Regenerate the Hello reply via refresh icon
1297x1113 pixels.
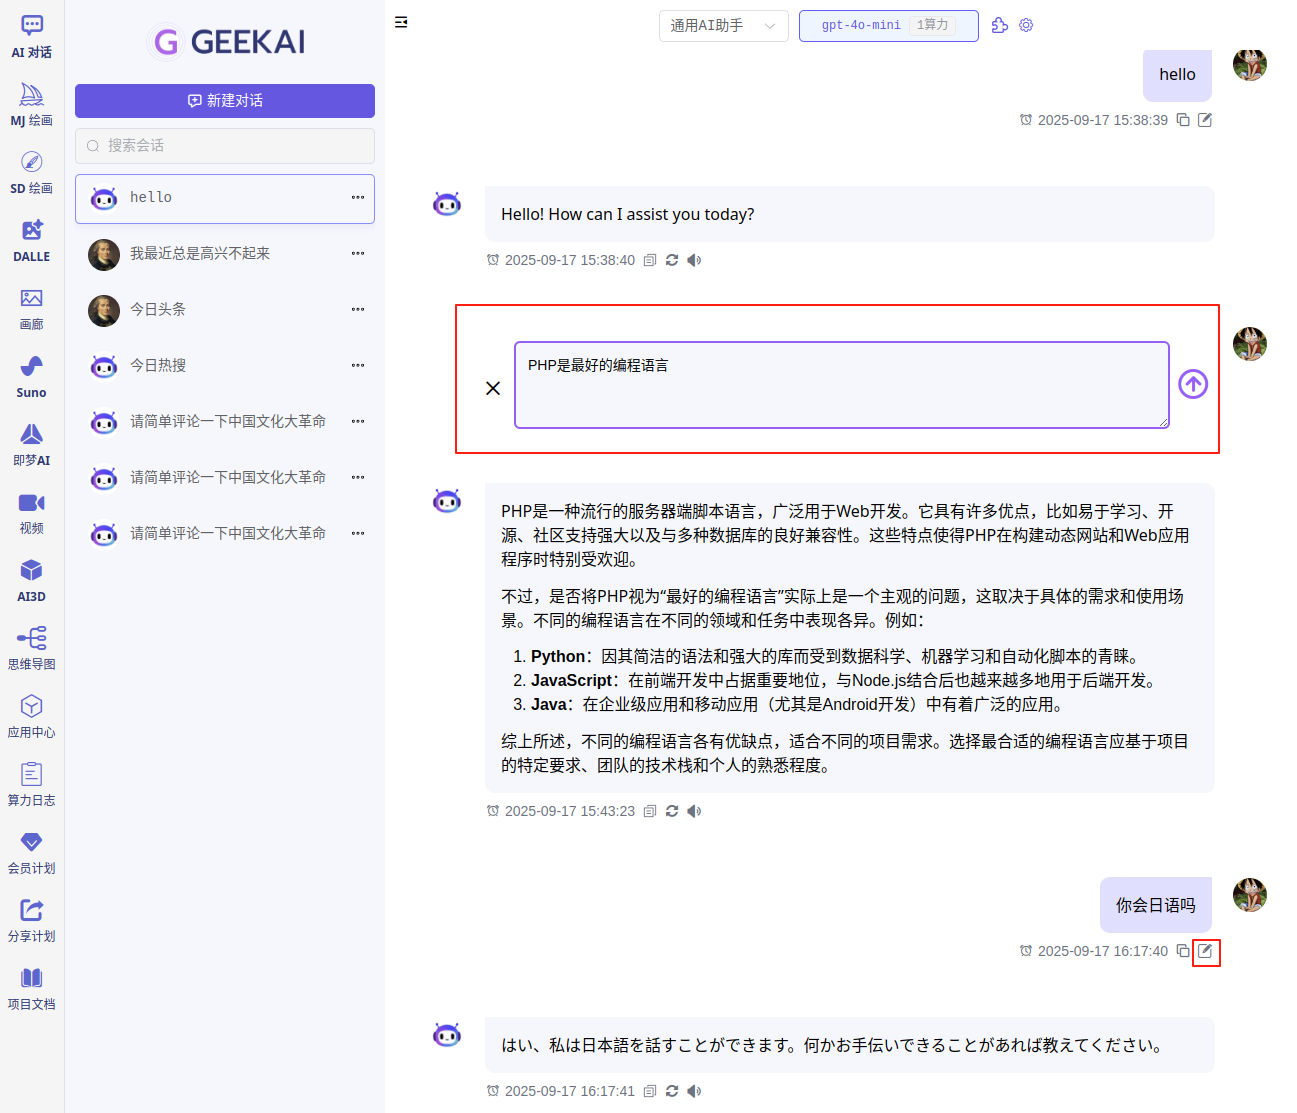(672, 260)
